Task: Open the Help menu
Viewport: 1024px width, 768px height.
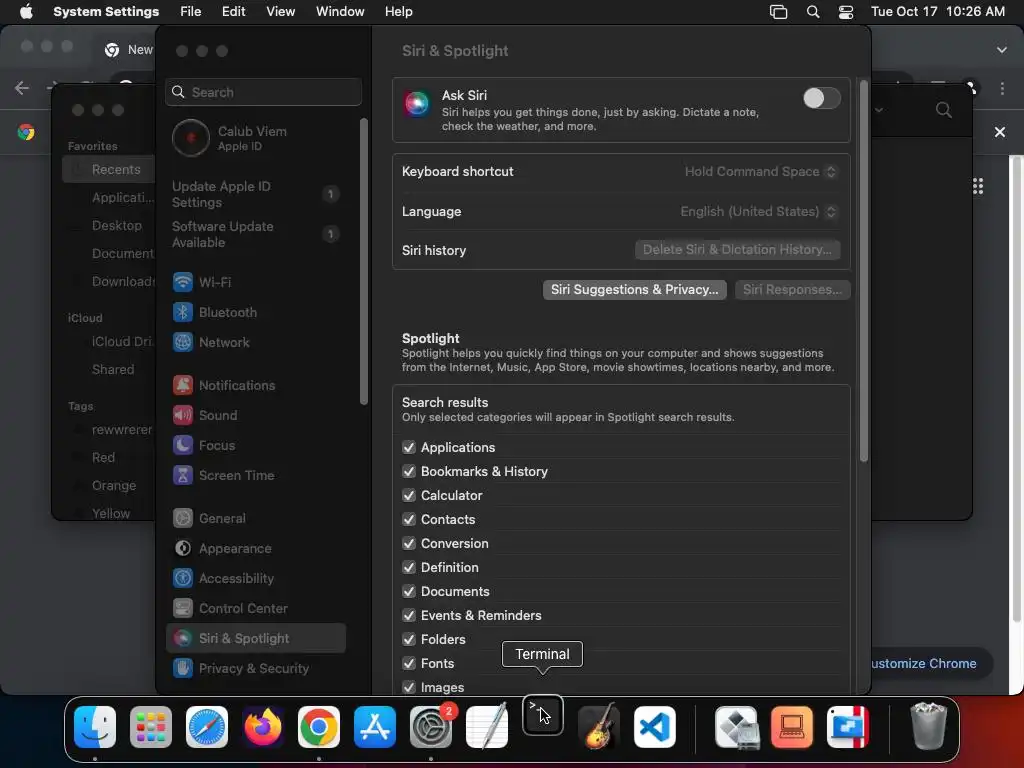Action: tap(398, 12)
